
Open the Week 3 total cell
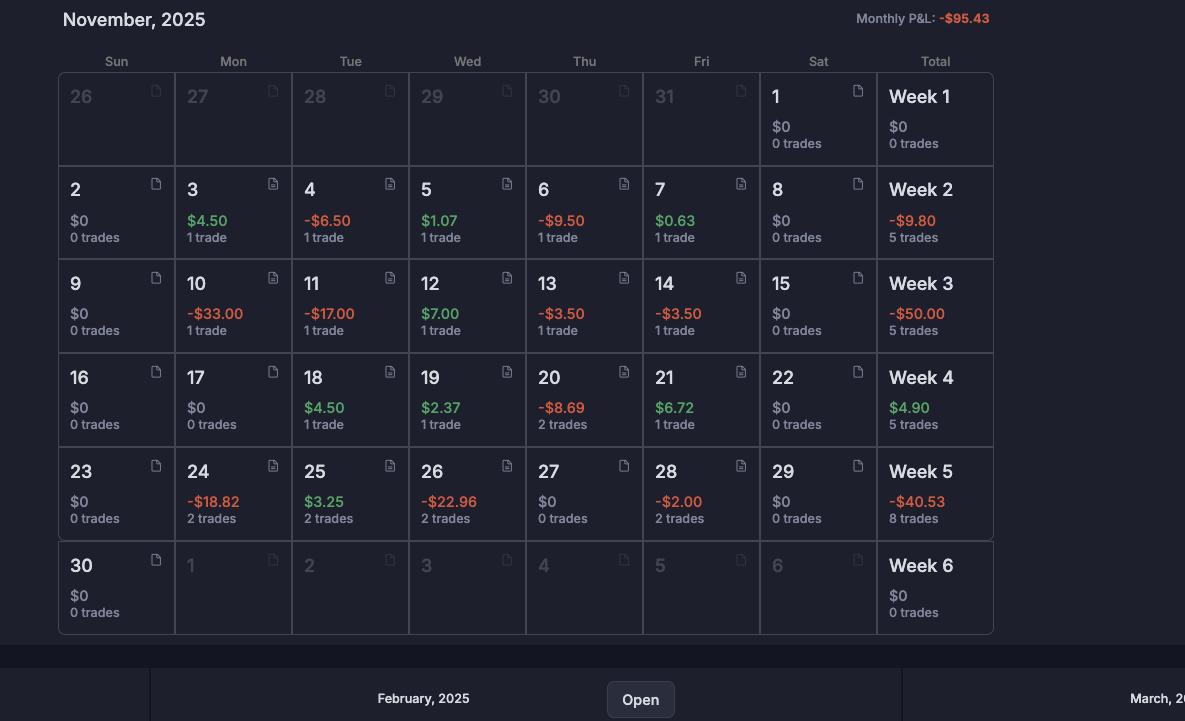tap(935, 306)
